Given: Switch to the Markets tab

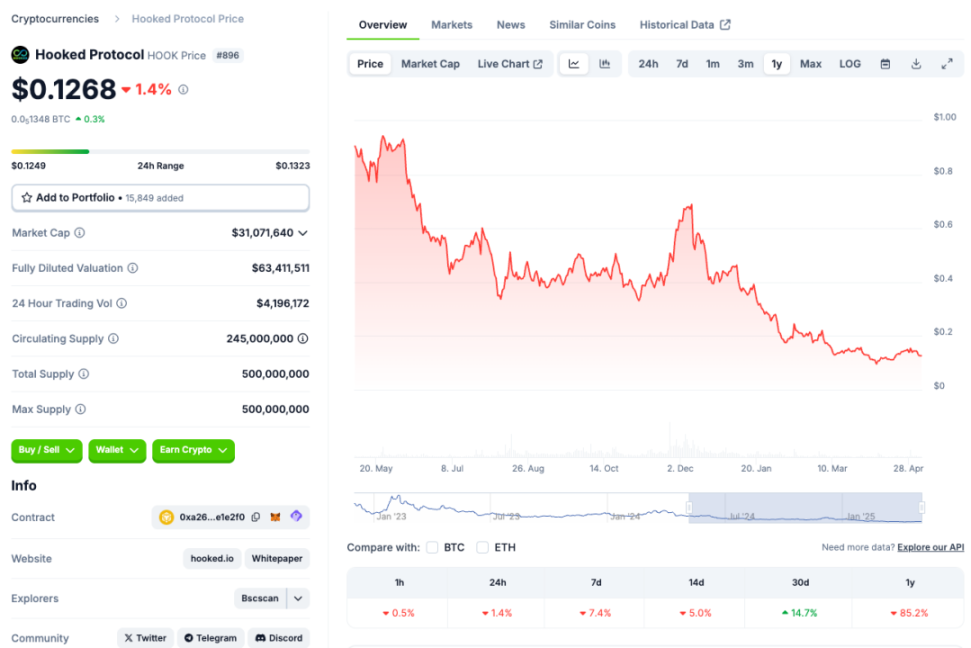Looking at the screenshot, I should [452, 25].
